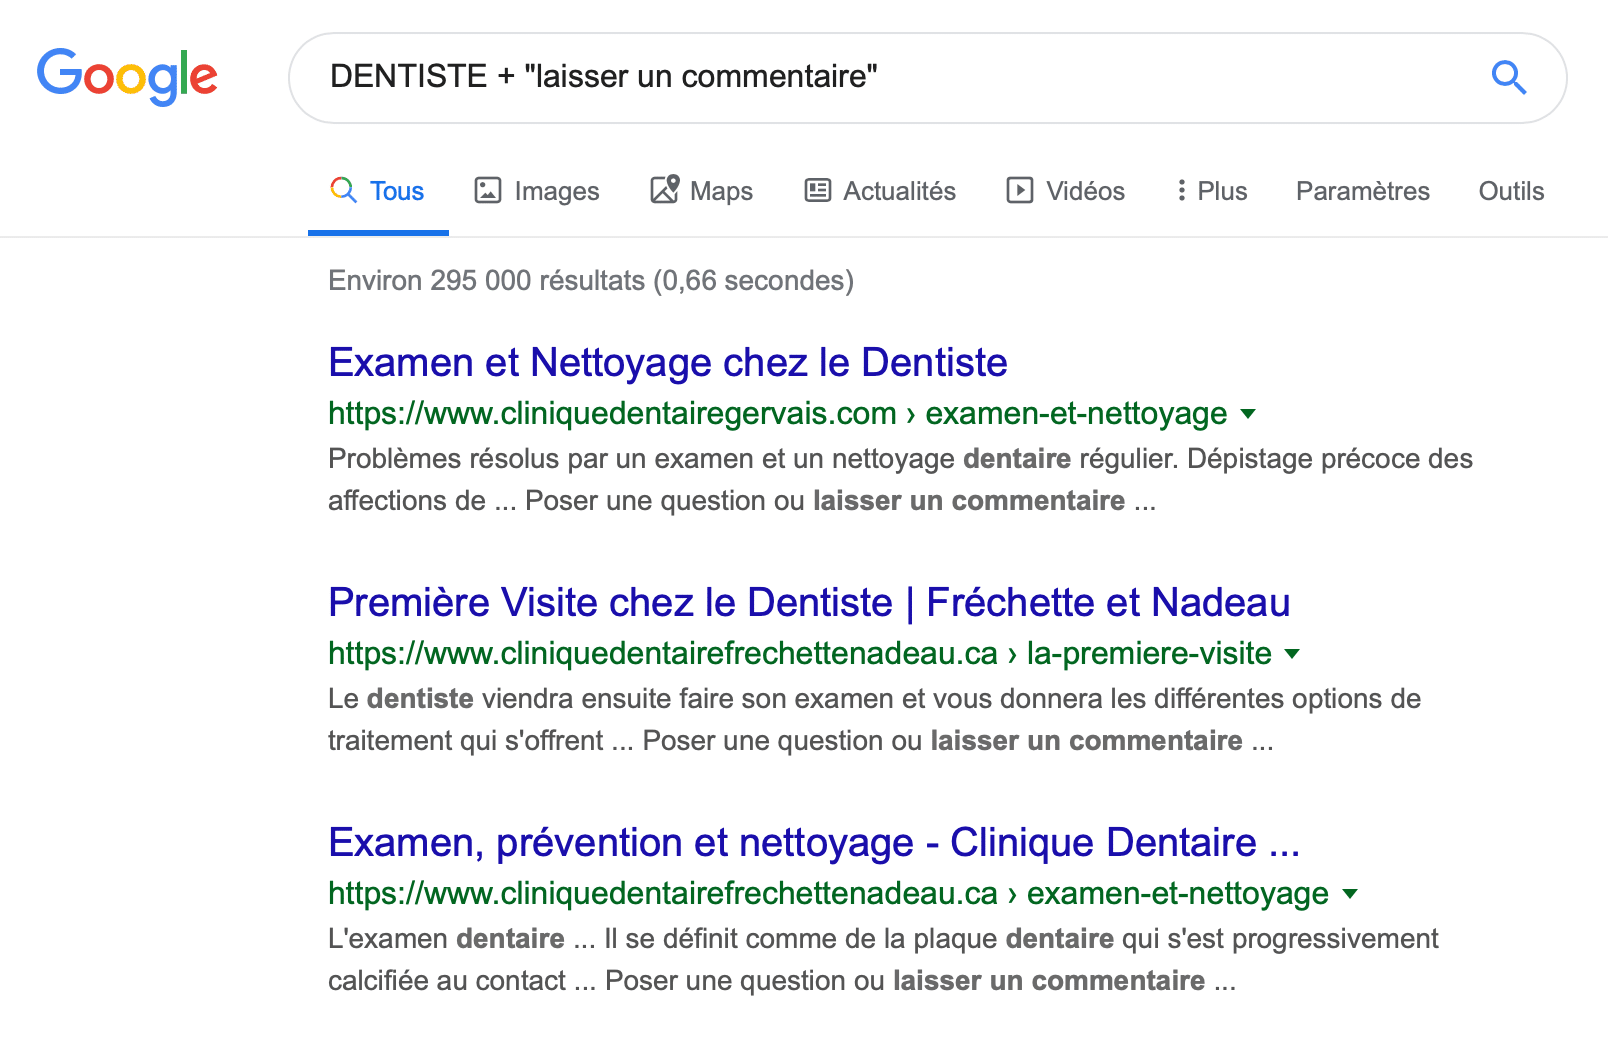This screenshot has width=1608, height=1044.
Task: Expand arrow next to frechettenadeau examen-et-nettoyage URL
Action: pyautogui.click(x=1350, y=894)
